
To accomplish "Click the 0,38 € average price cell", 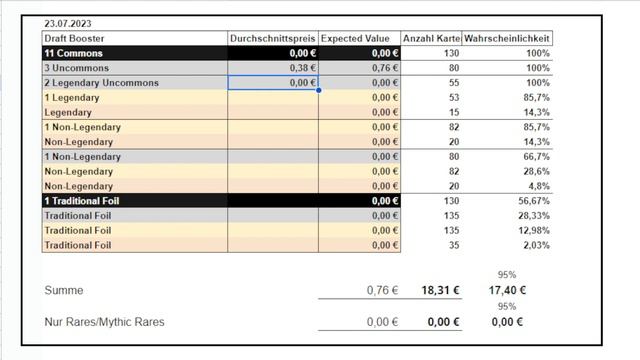I will tap(273, 68).
